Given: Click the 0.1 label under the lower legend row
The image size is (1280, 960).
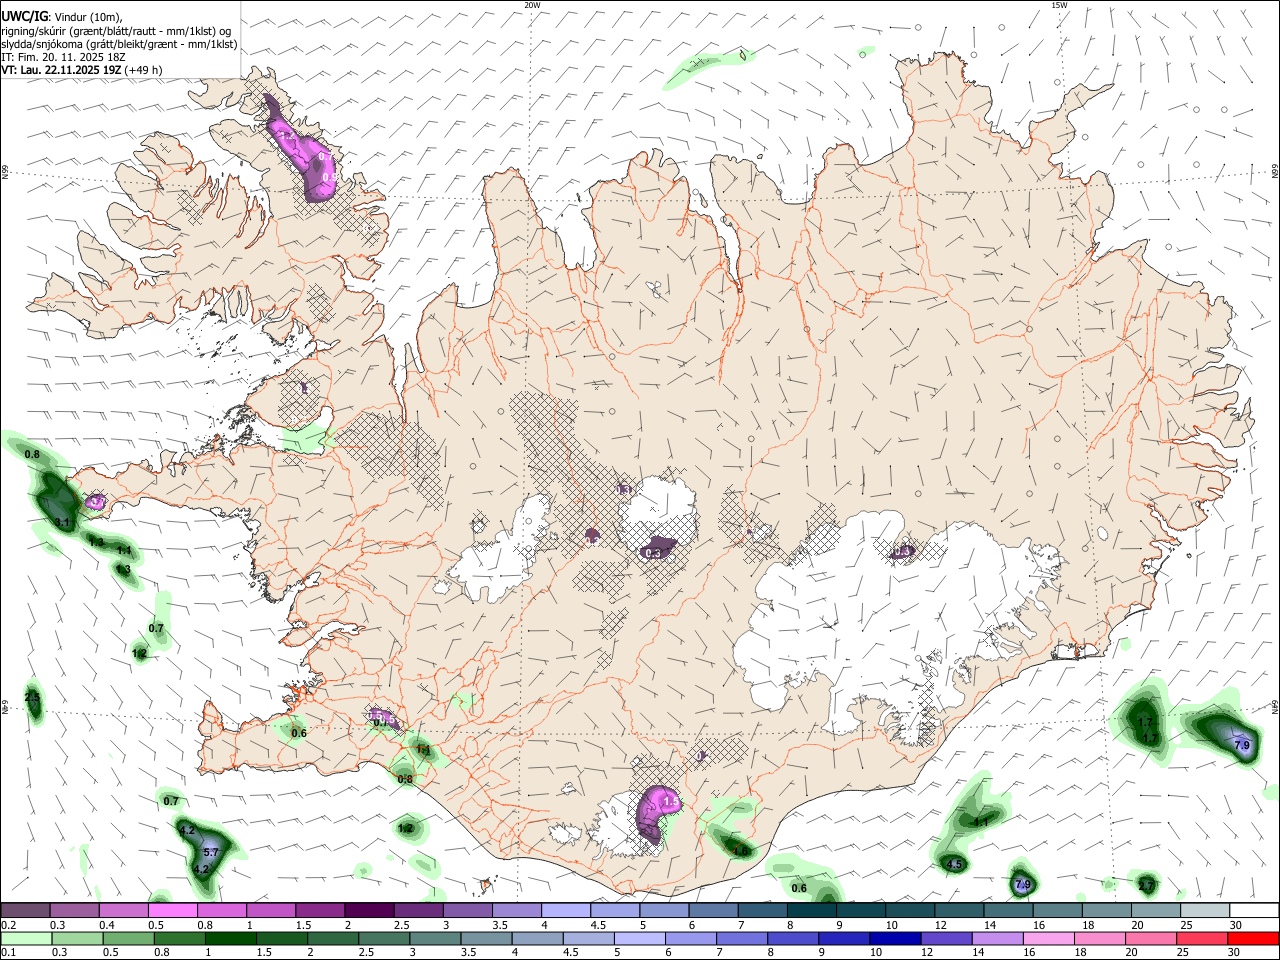Looking at the screenshot, I should point(8,953).
